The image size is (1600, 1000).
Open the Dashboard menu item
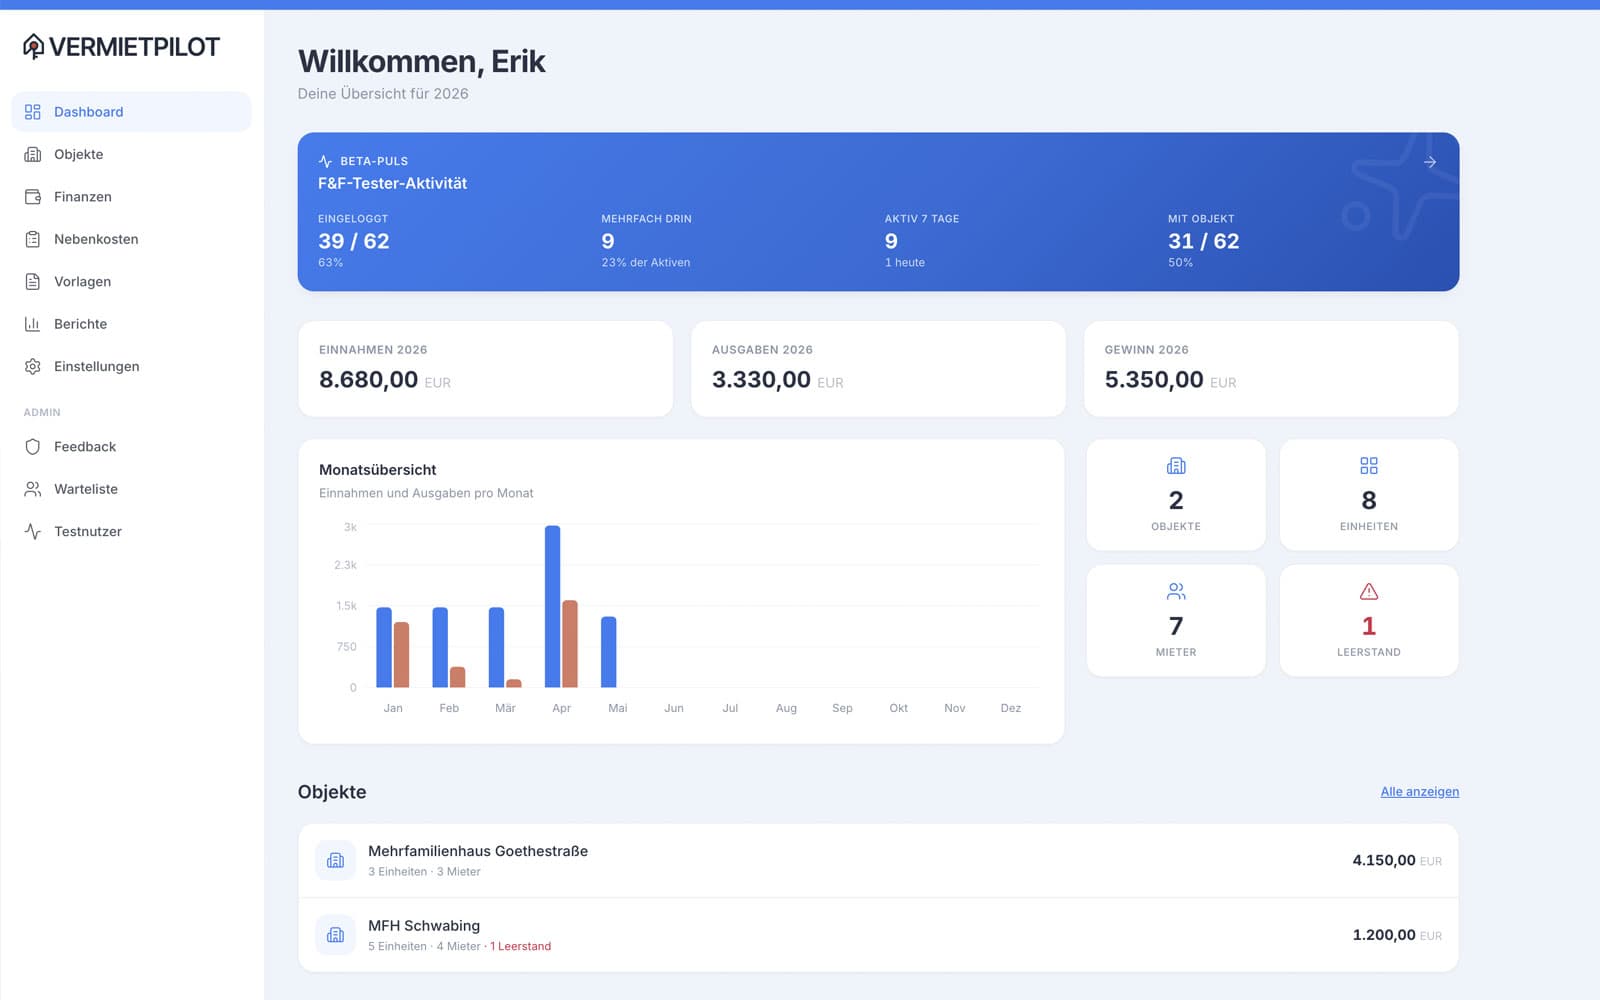[131, 112]
